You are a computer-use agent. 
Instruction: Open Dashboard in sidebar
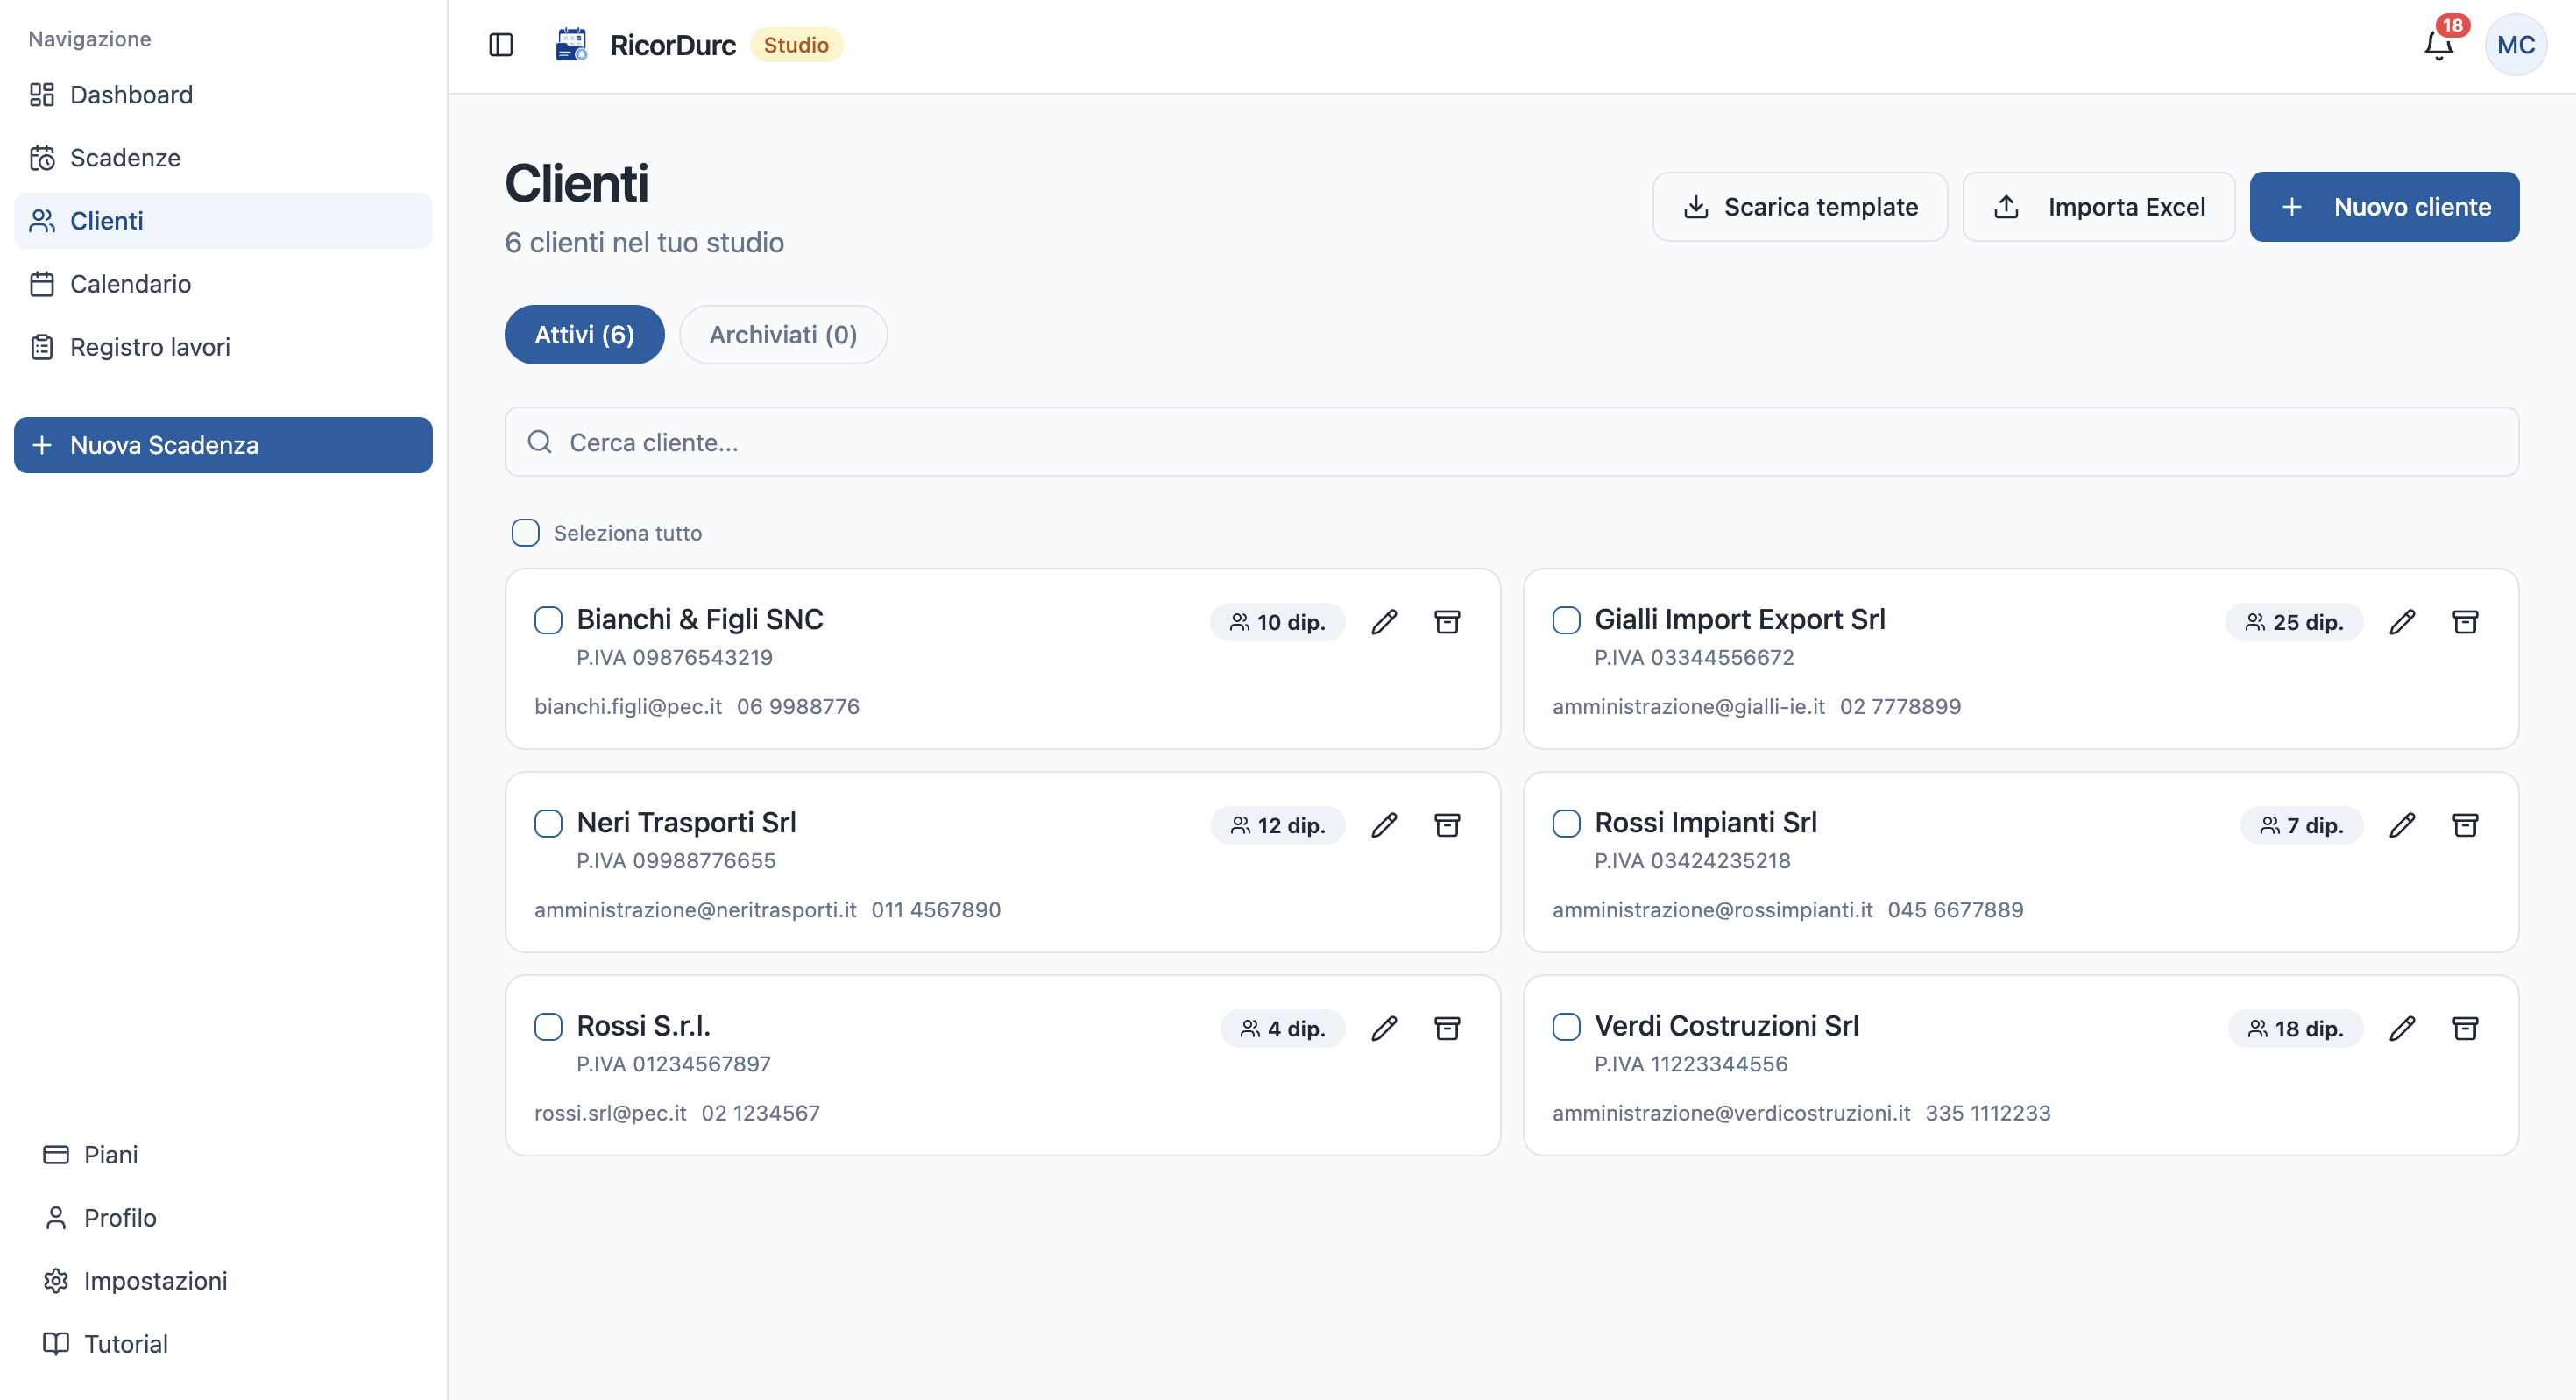click(x=223, y=95)
